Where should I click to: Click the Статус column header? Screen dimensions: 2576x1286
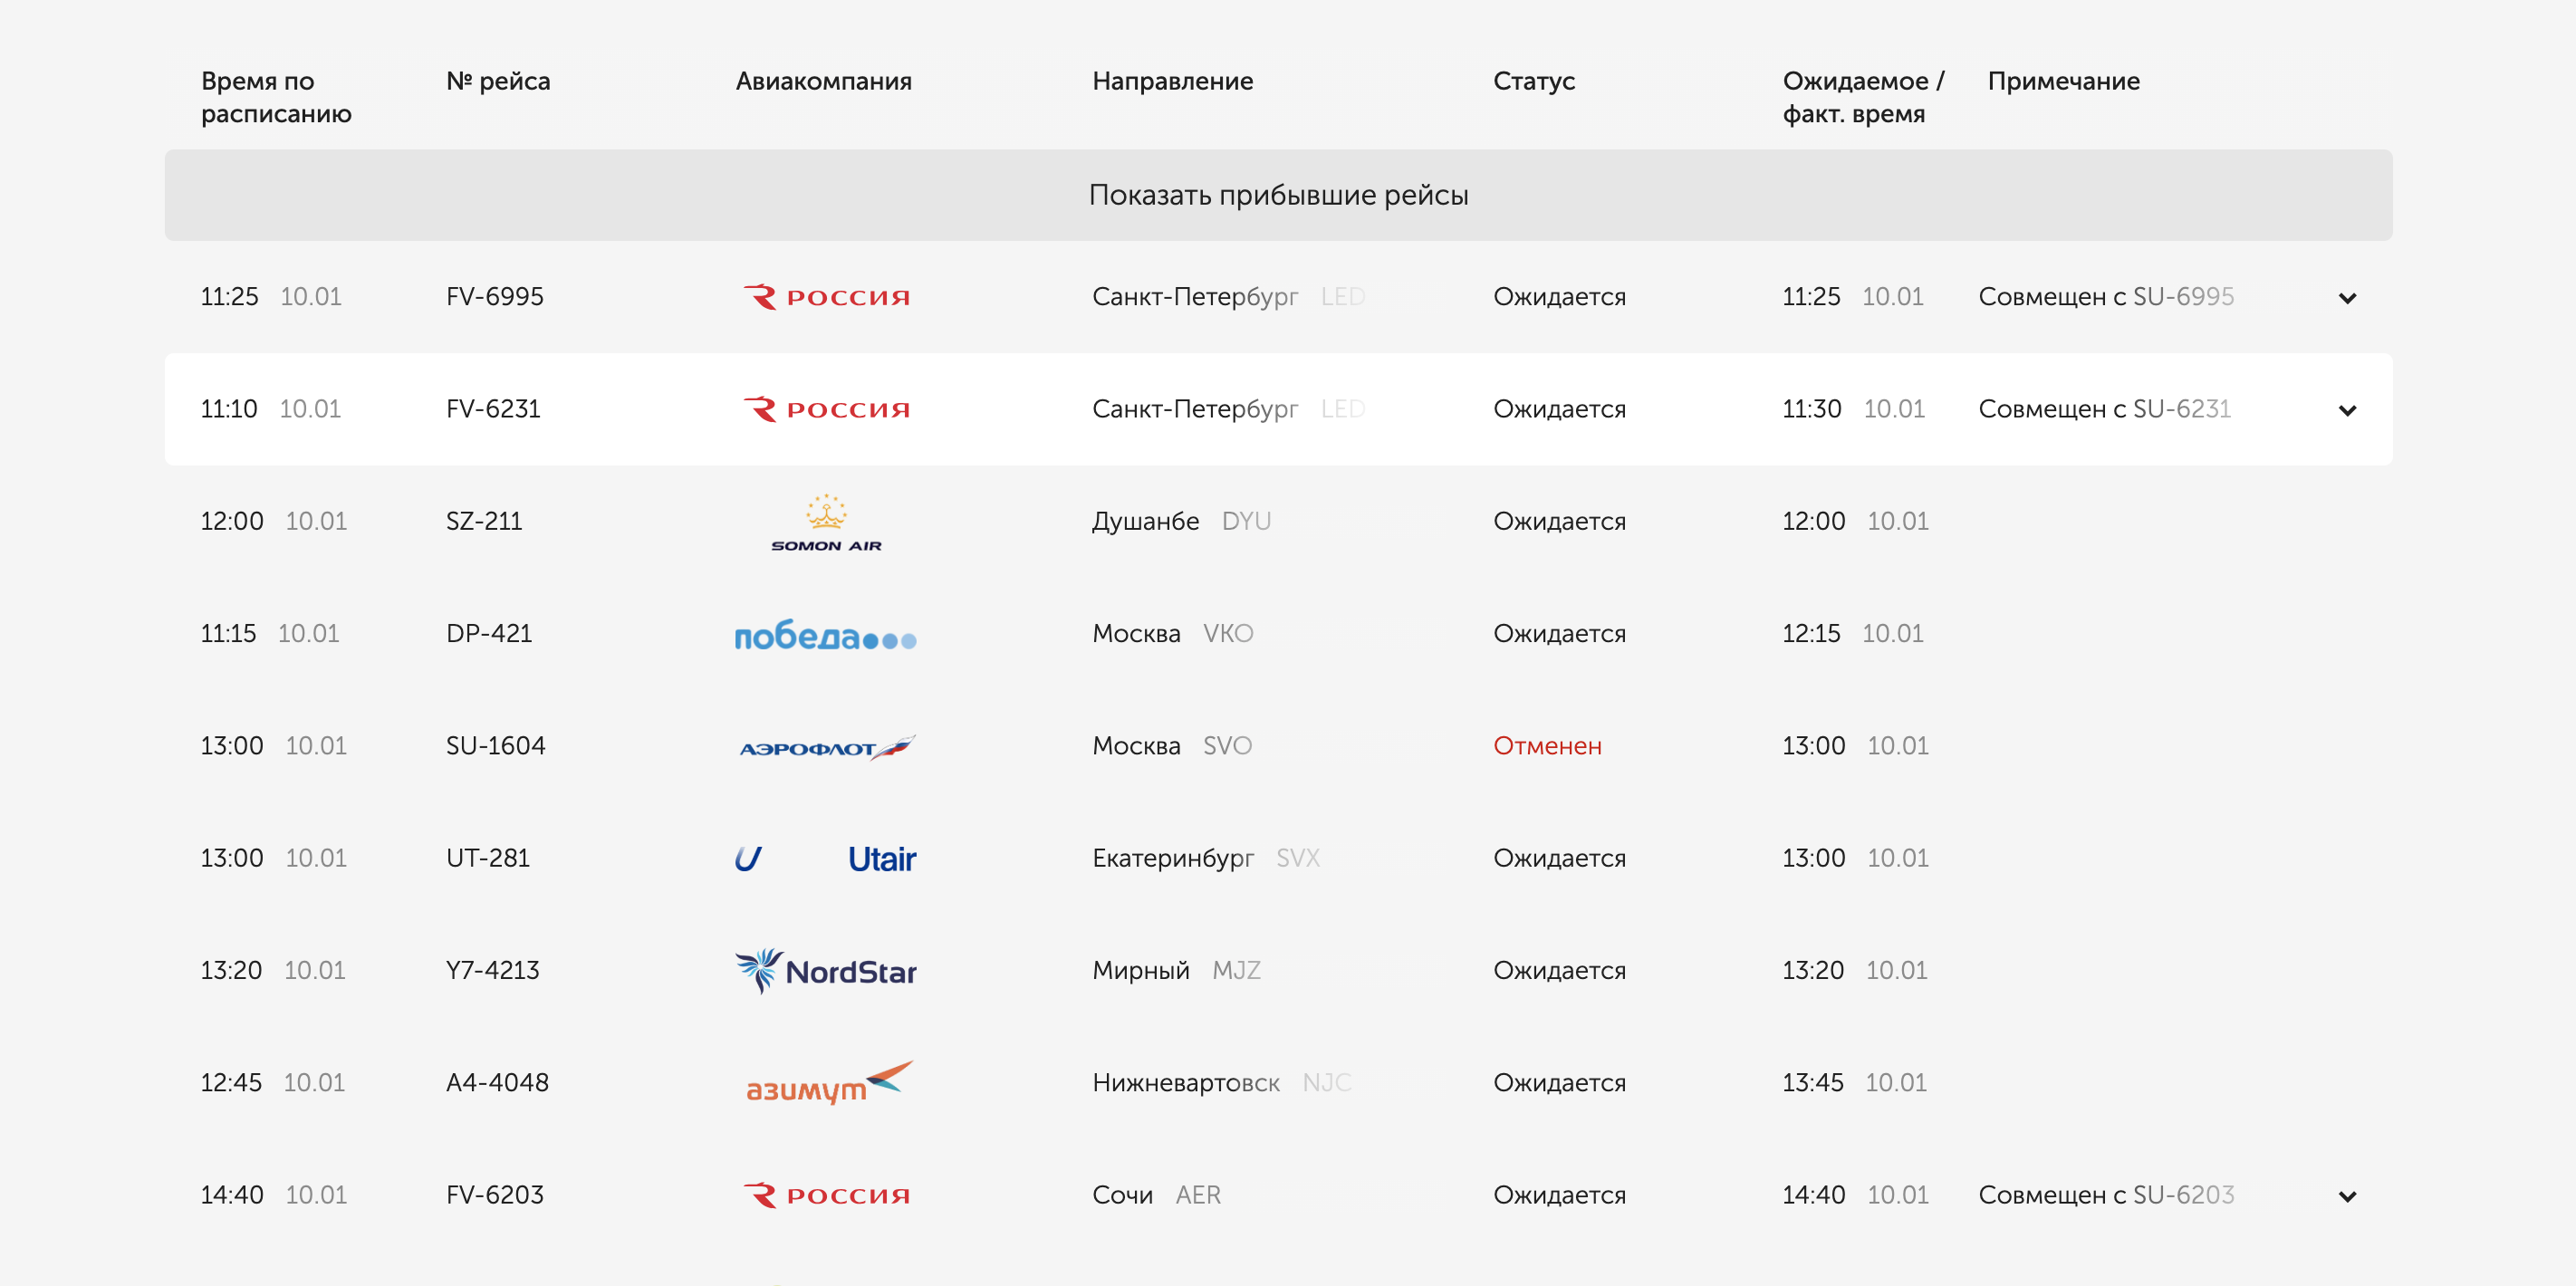click(1534, 81)
